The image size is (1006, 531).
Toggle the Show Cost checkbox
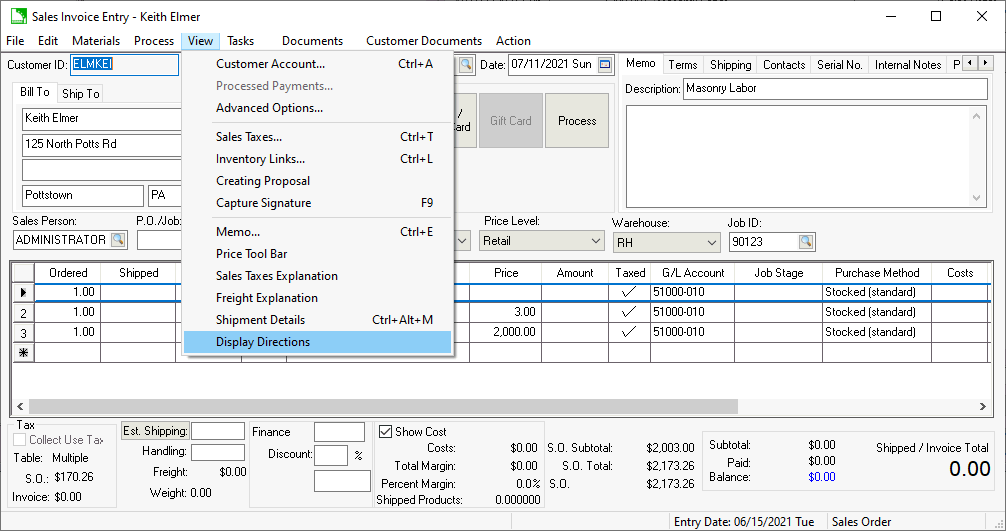386,432
